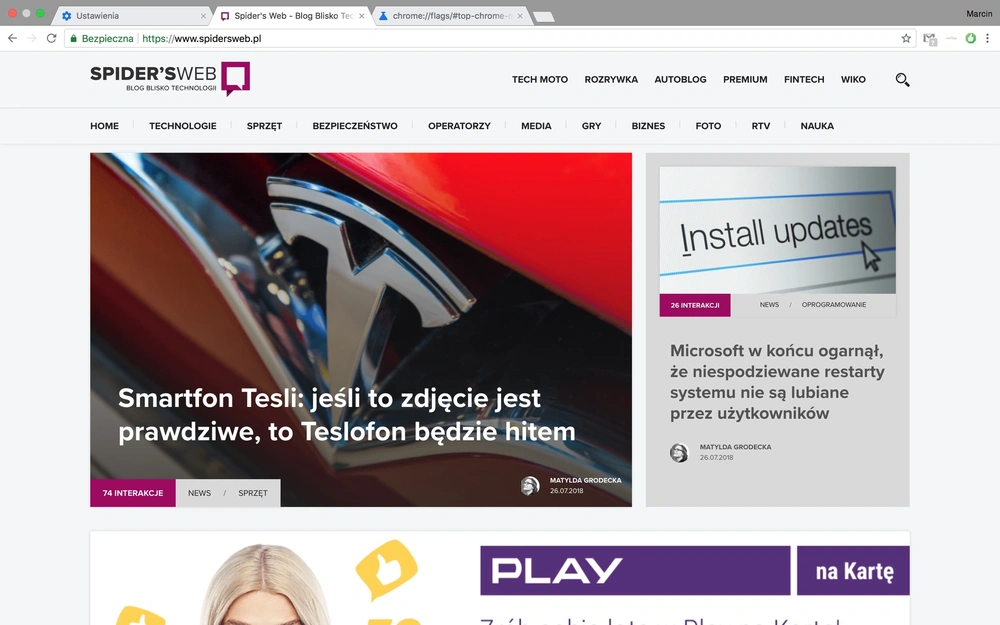Open the Install updates article thumbnail
1000x625 pixels.
[777, 230]
